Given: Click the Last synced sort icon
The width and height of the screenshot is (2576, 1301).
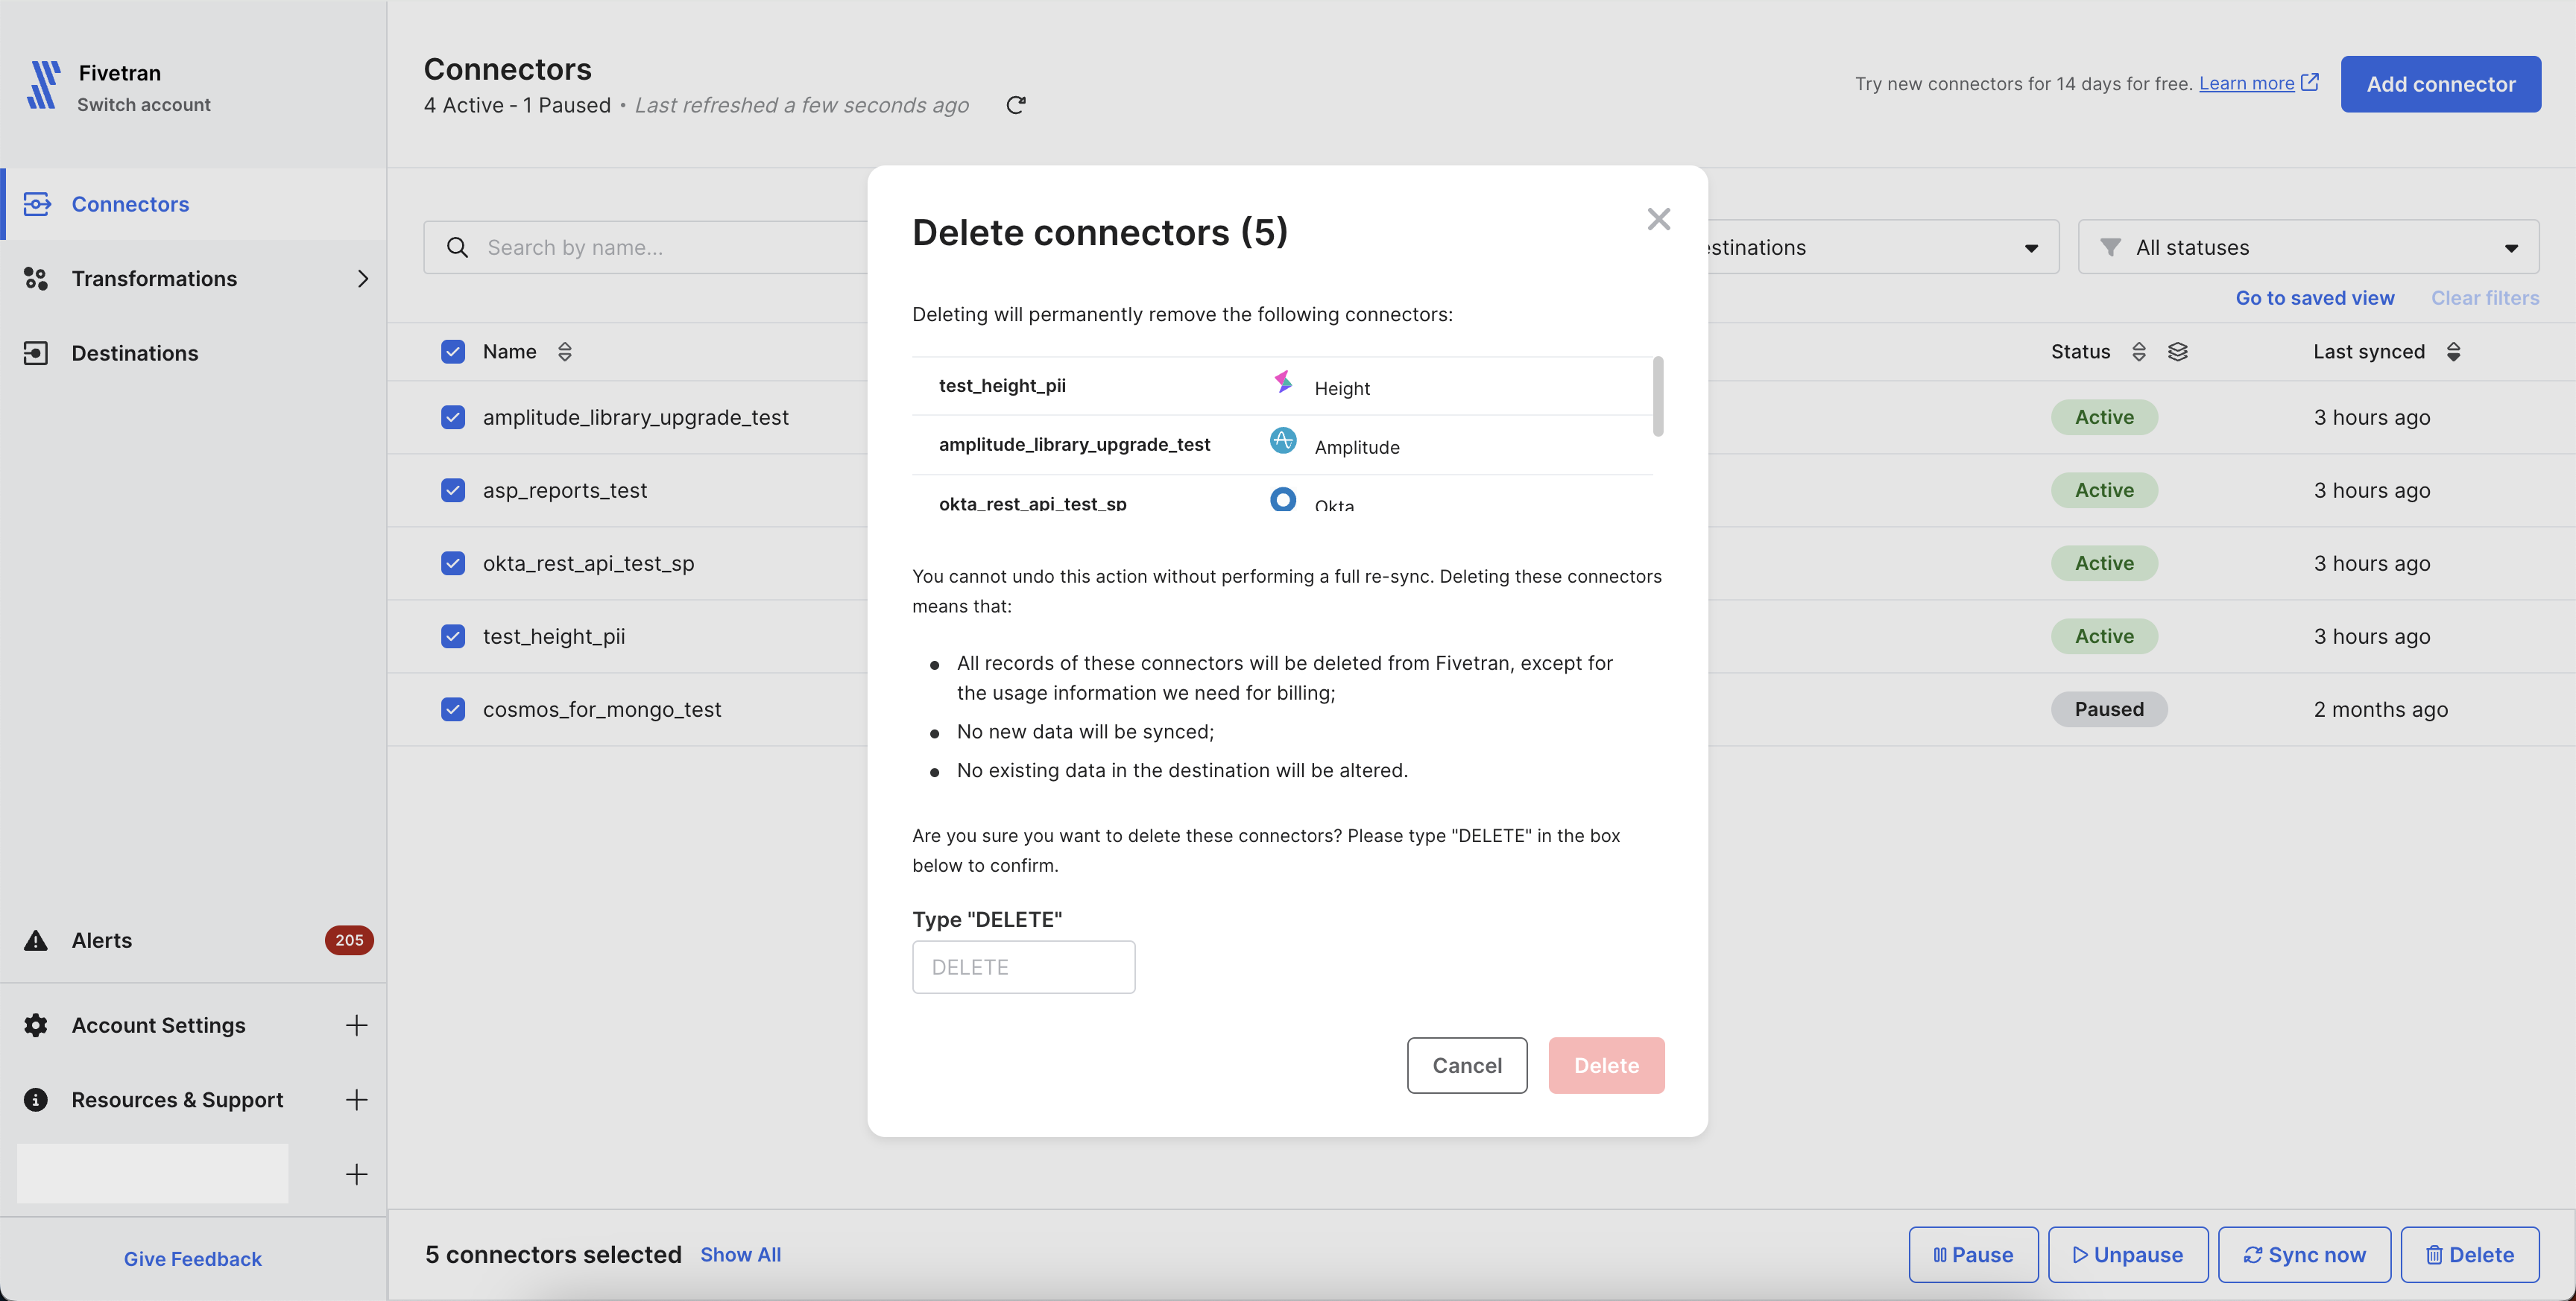Looking at the screenshot, I should click(x=2454, y=352).
